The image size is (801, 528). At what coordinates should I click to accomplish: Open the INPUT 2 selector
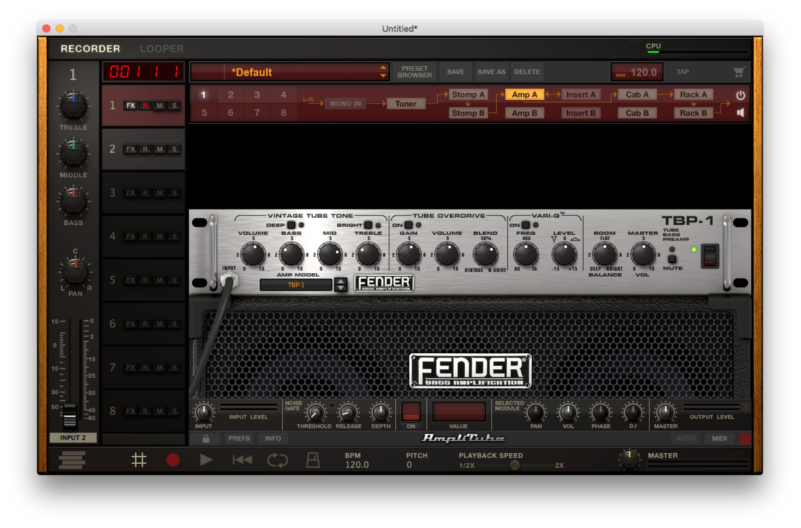point(73,438)
